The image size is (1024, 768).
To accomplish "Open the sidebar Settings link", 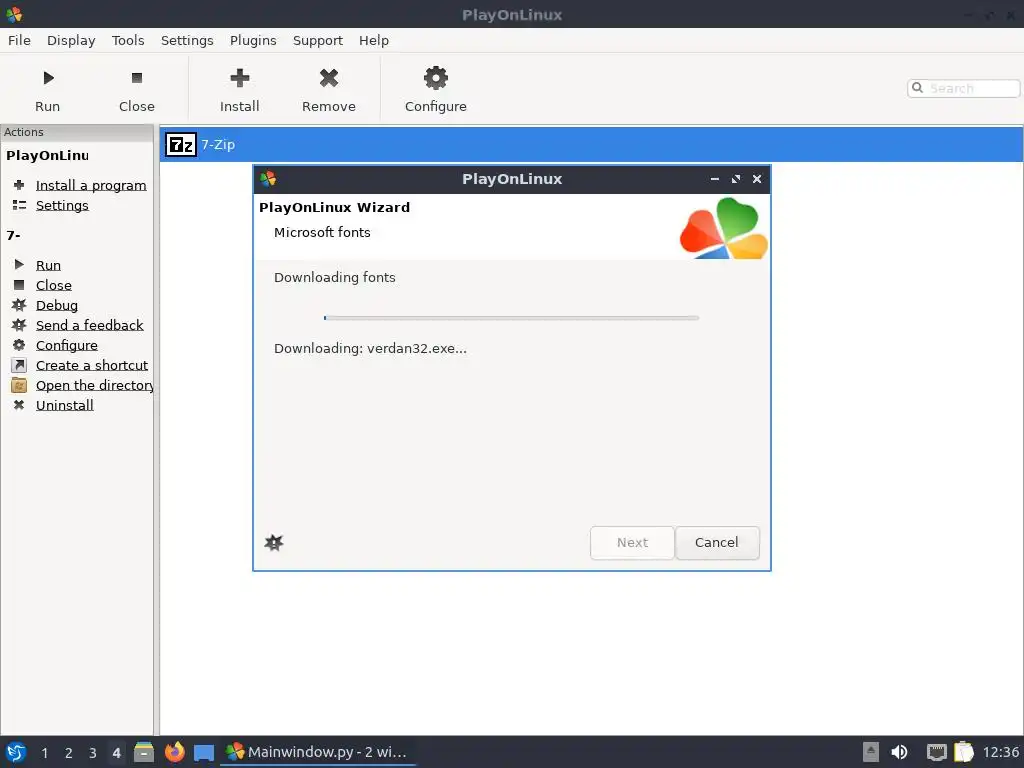I will coord(62,205).
